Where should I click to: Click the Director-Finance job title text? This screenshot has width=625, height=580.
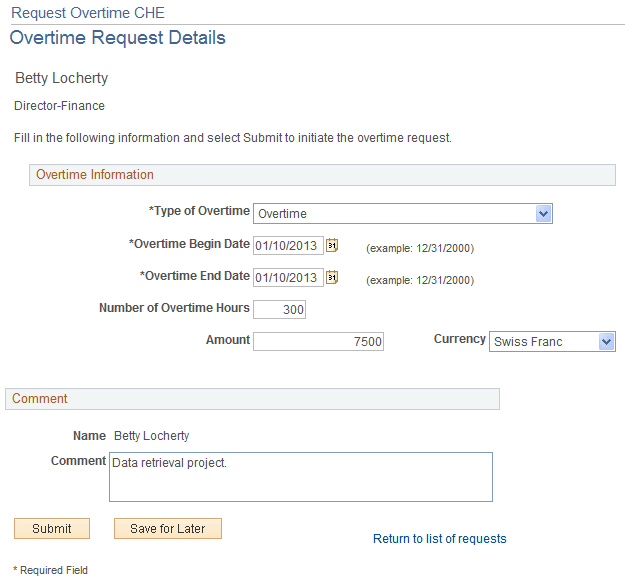60,106
